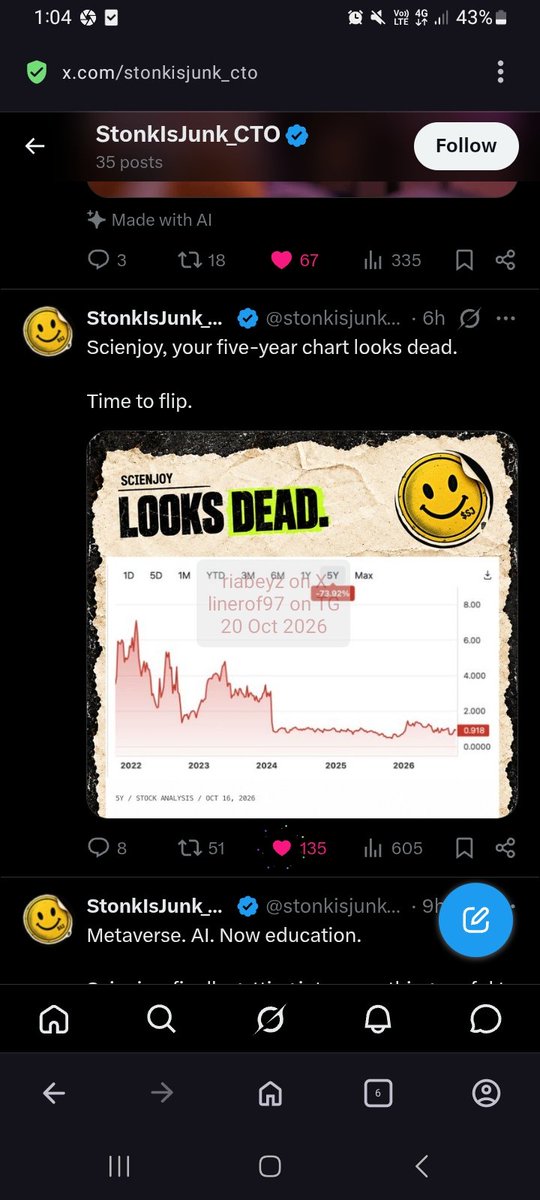The width and height of the screenshot is (540, 1200).
Task: Tap the Grok icon beside the 6h post
Action: pos(468,319)
